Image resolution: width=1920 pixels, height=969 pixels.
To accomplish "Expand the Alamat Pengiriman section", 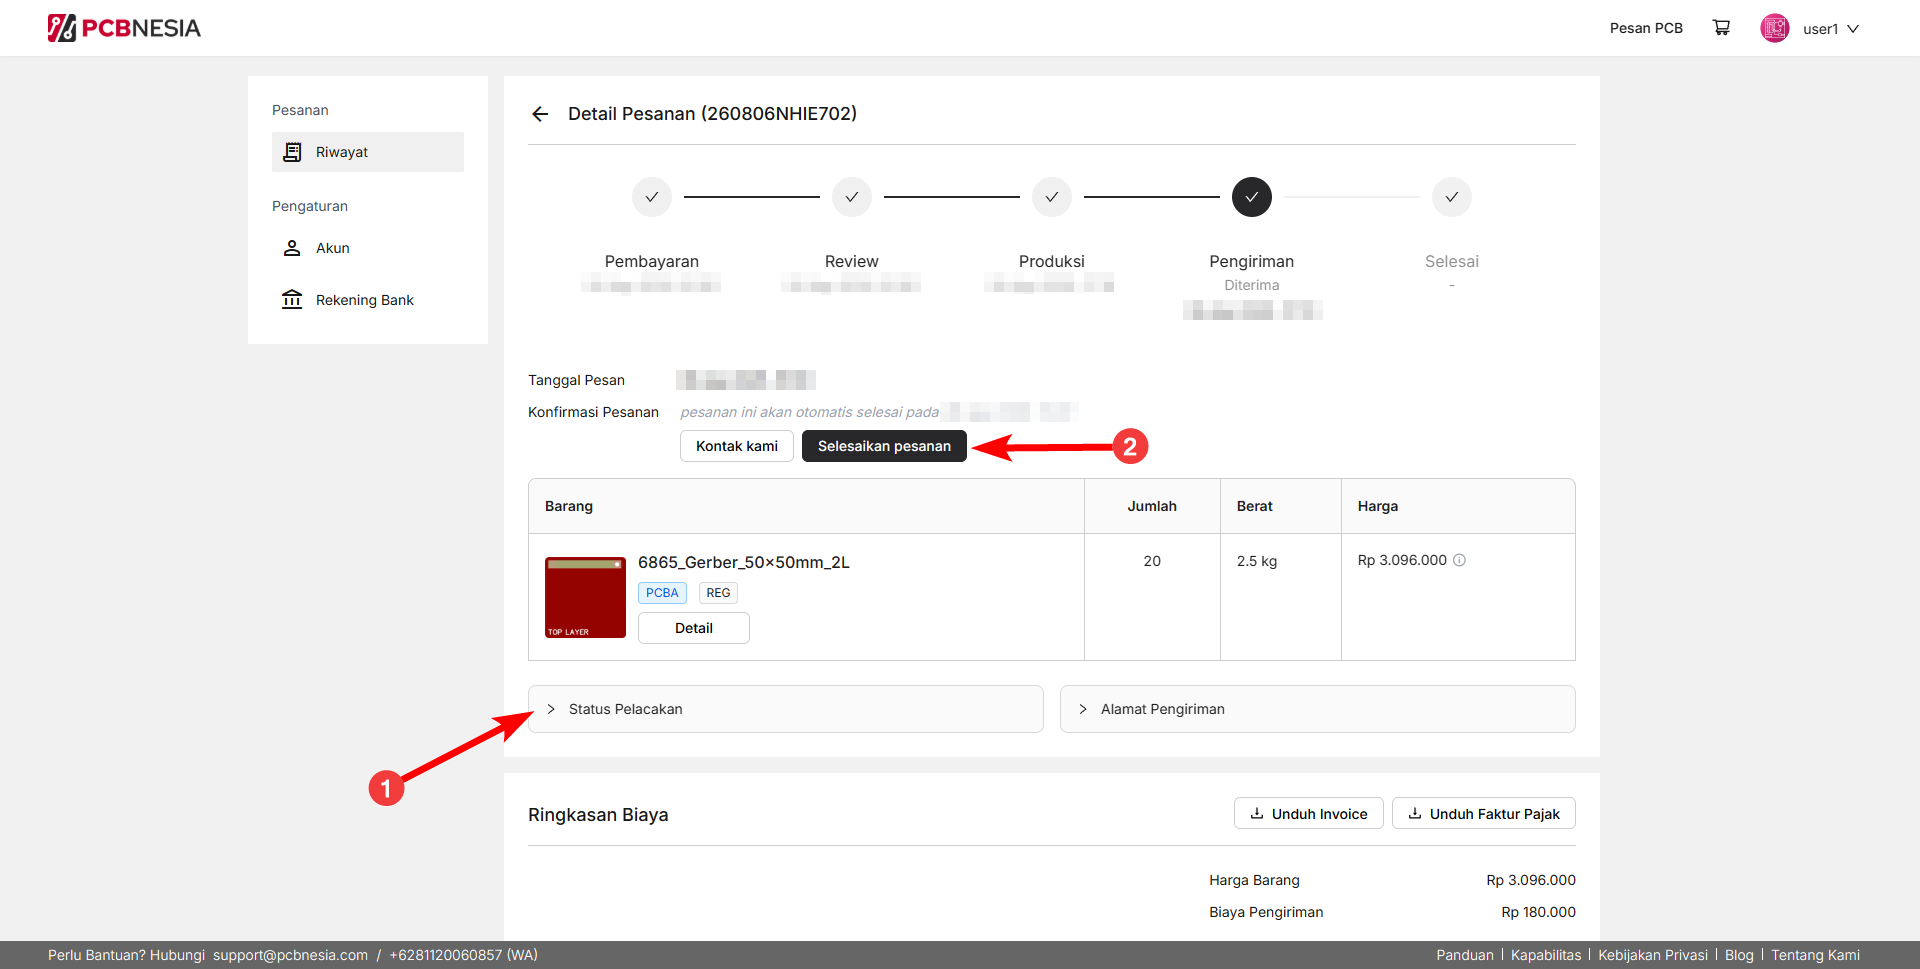I will (x=1318, y=709).
